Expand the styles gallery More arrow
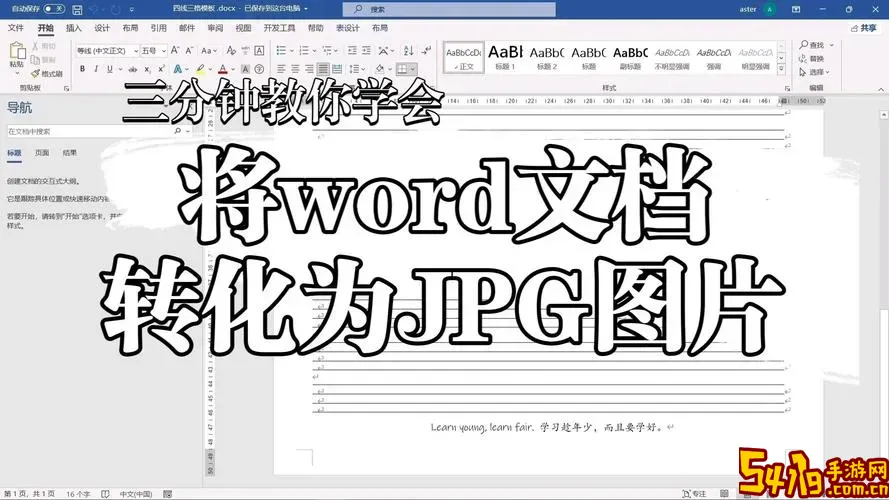The image size is (889, 500). coord(781,68)
